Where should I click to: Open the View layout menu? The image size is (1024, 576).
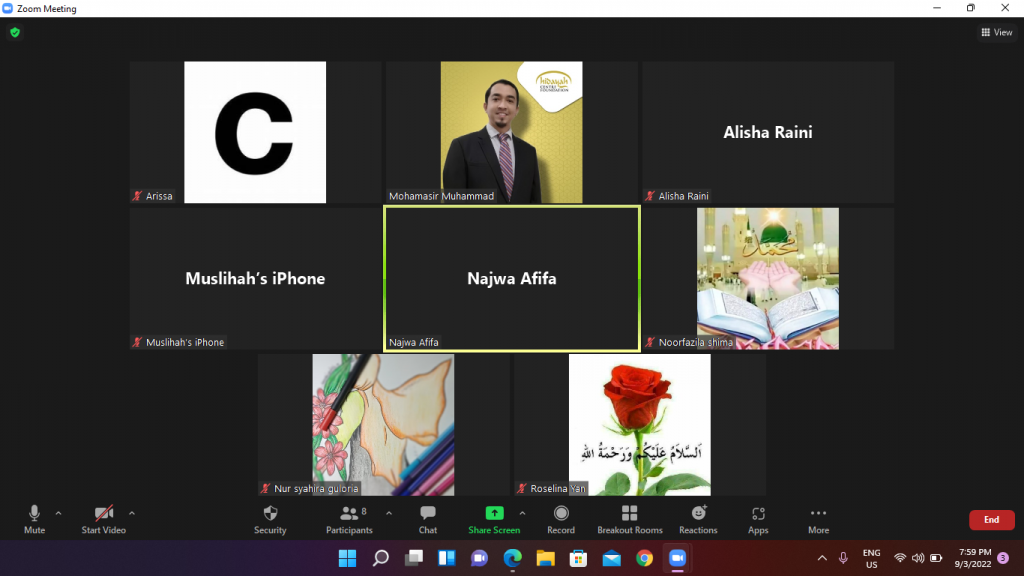[x=996, y=32]
